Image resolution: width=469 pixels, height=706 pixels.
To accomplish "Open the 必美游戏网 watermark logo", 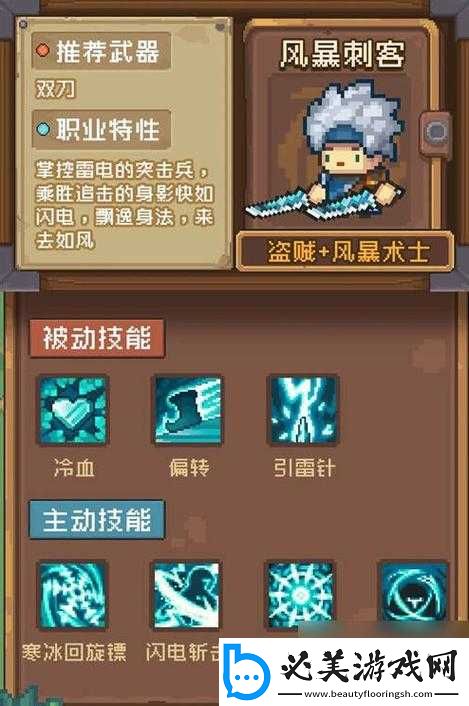I will (x=344, y=672).
